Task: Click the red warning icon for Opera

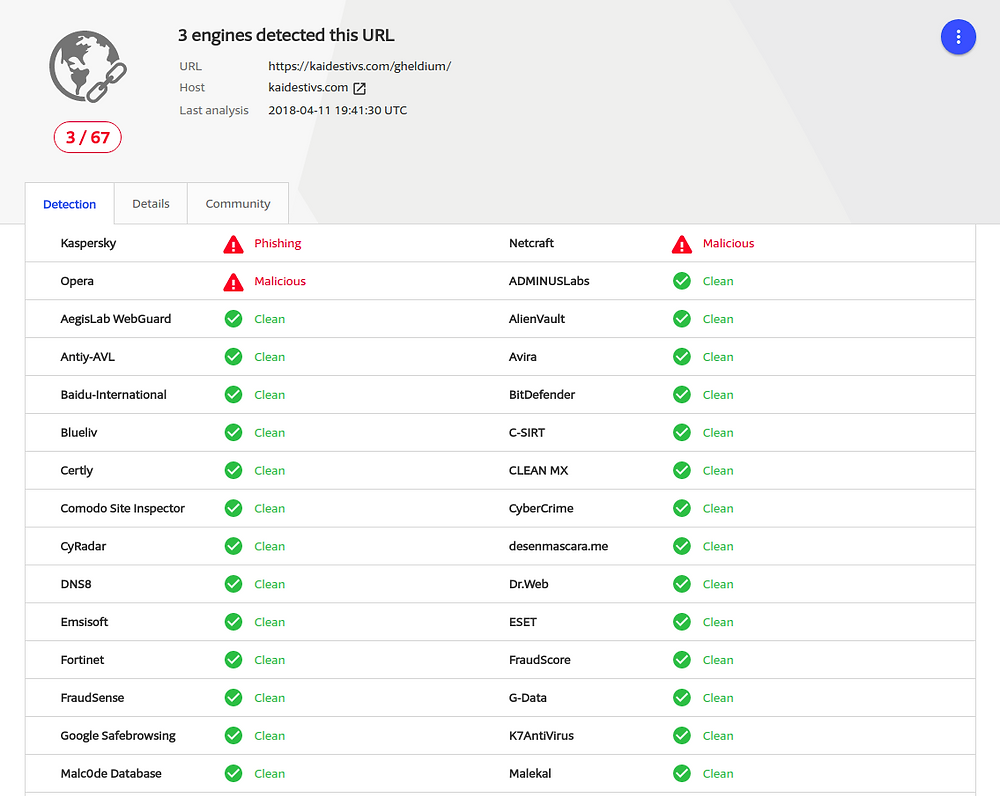Action: pos(233,281)
